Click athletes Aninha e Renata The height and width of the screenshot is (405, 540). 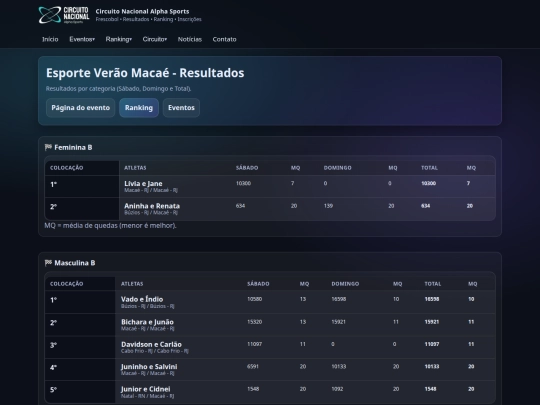[152, 206]
